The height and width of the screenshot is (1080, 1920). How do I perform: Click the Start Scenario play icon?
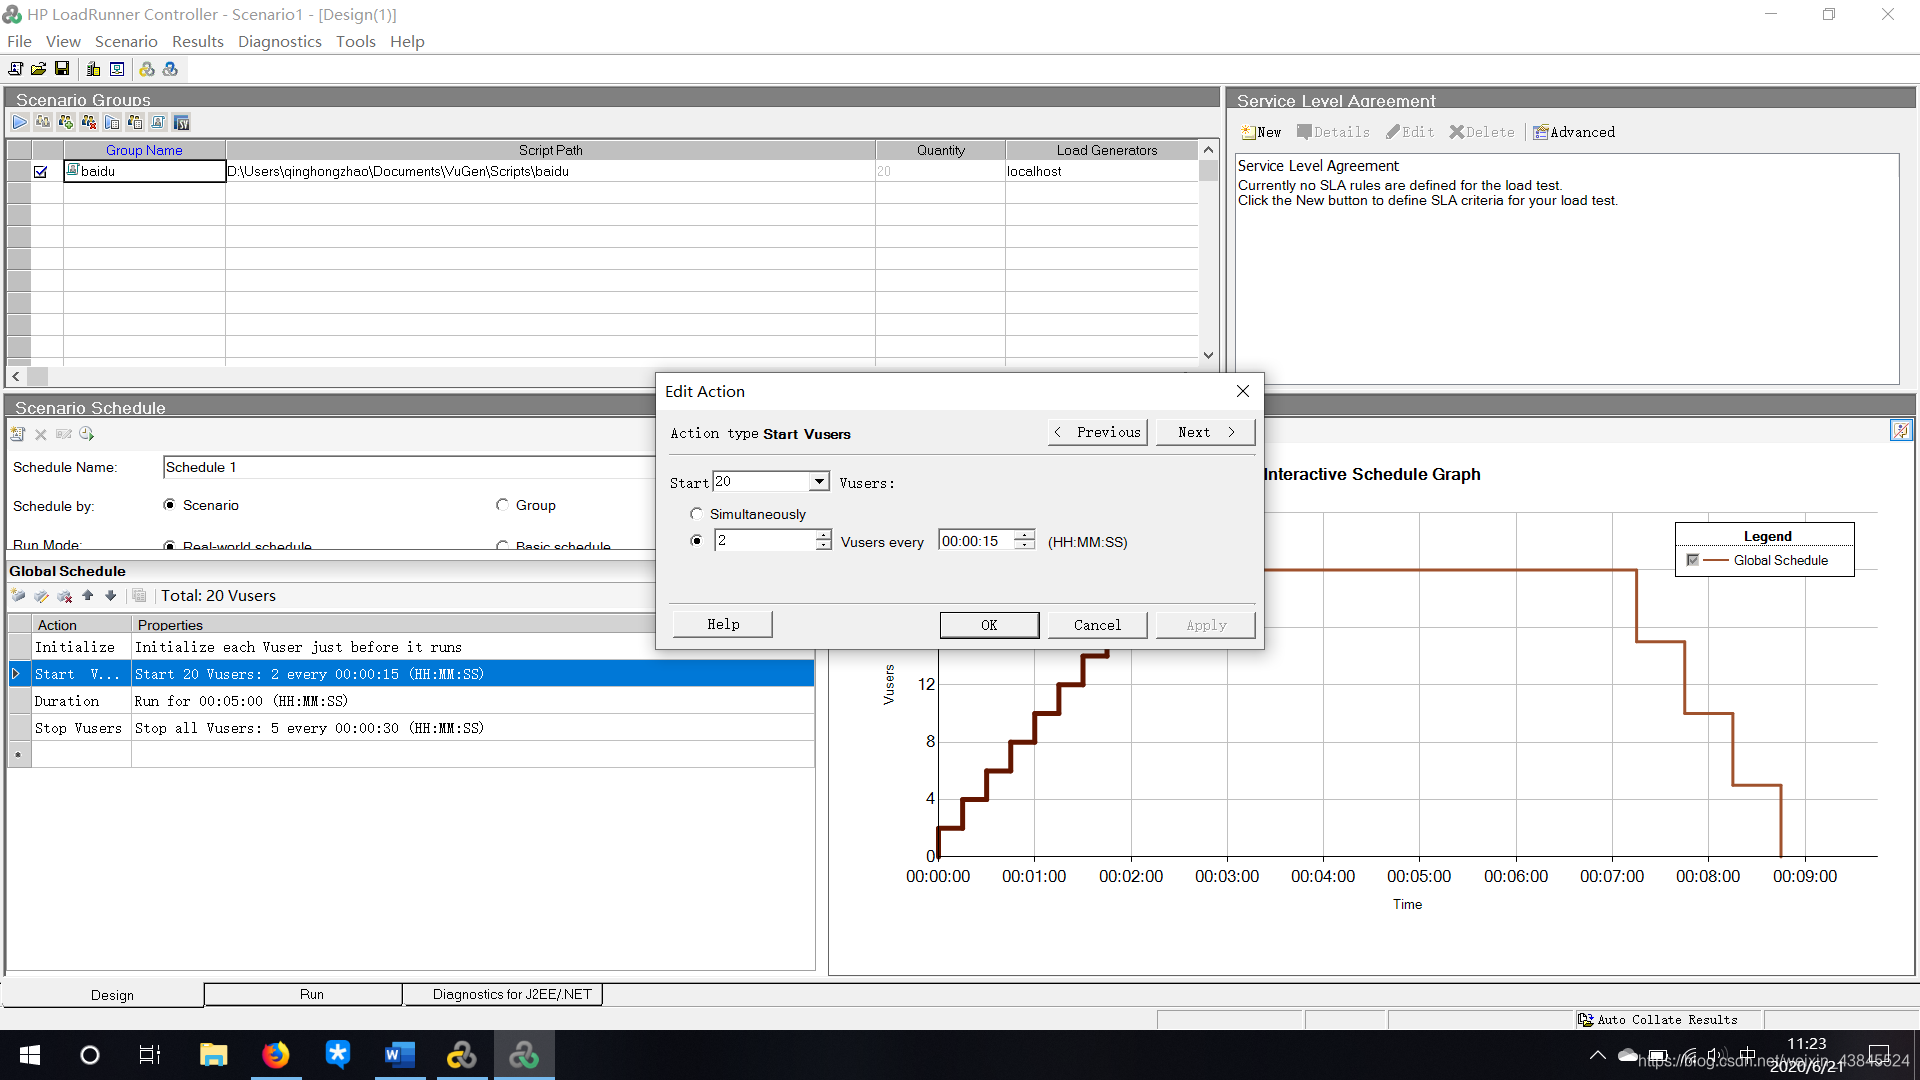click(20, 122)
